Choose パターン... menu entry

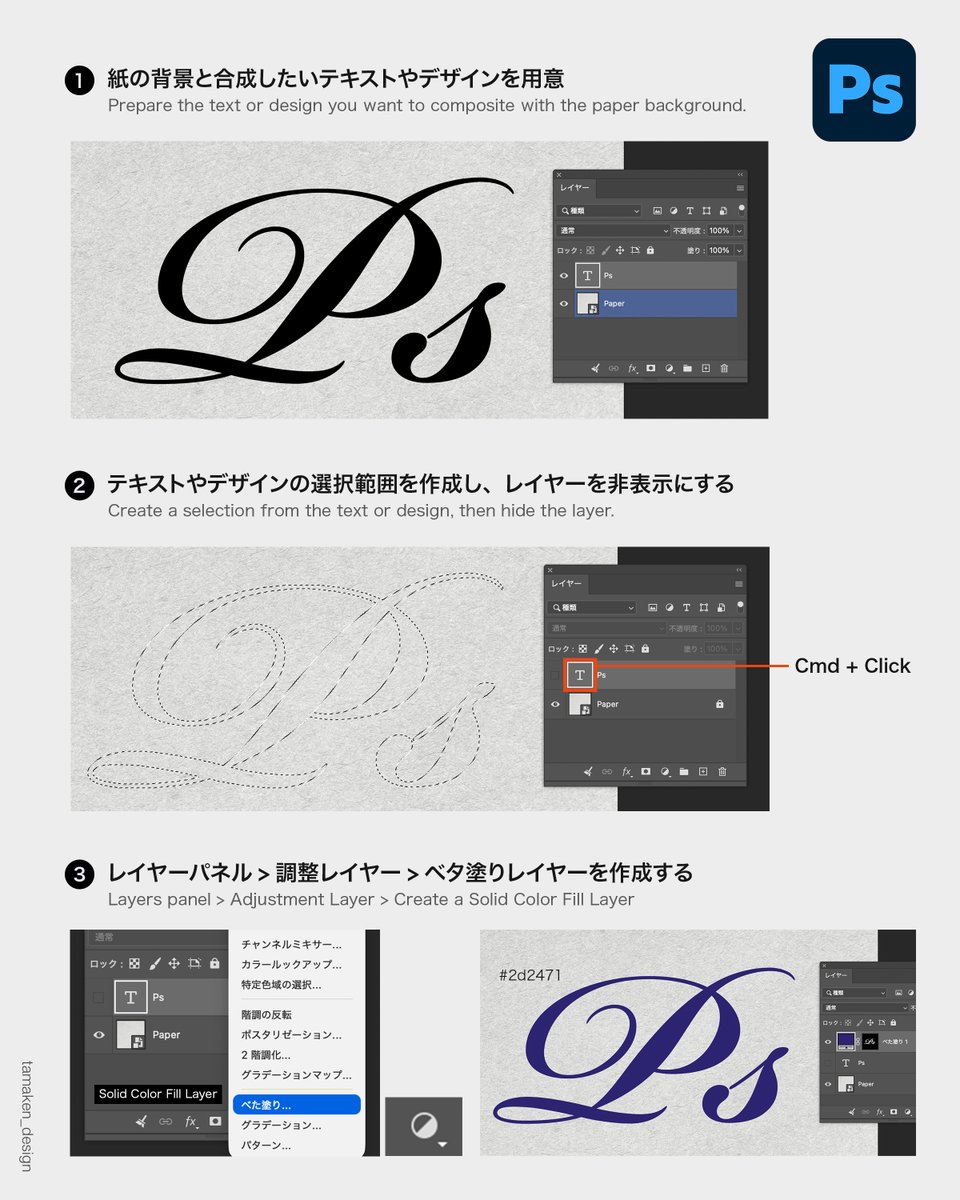pos(266,1145)
